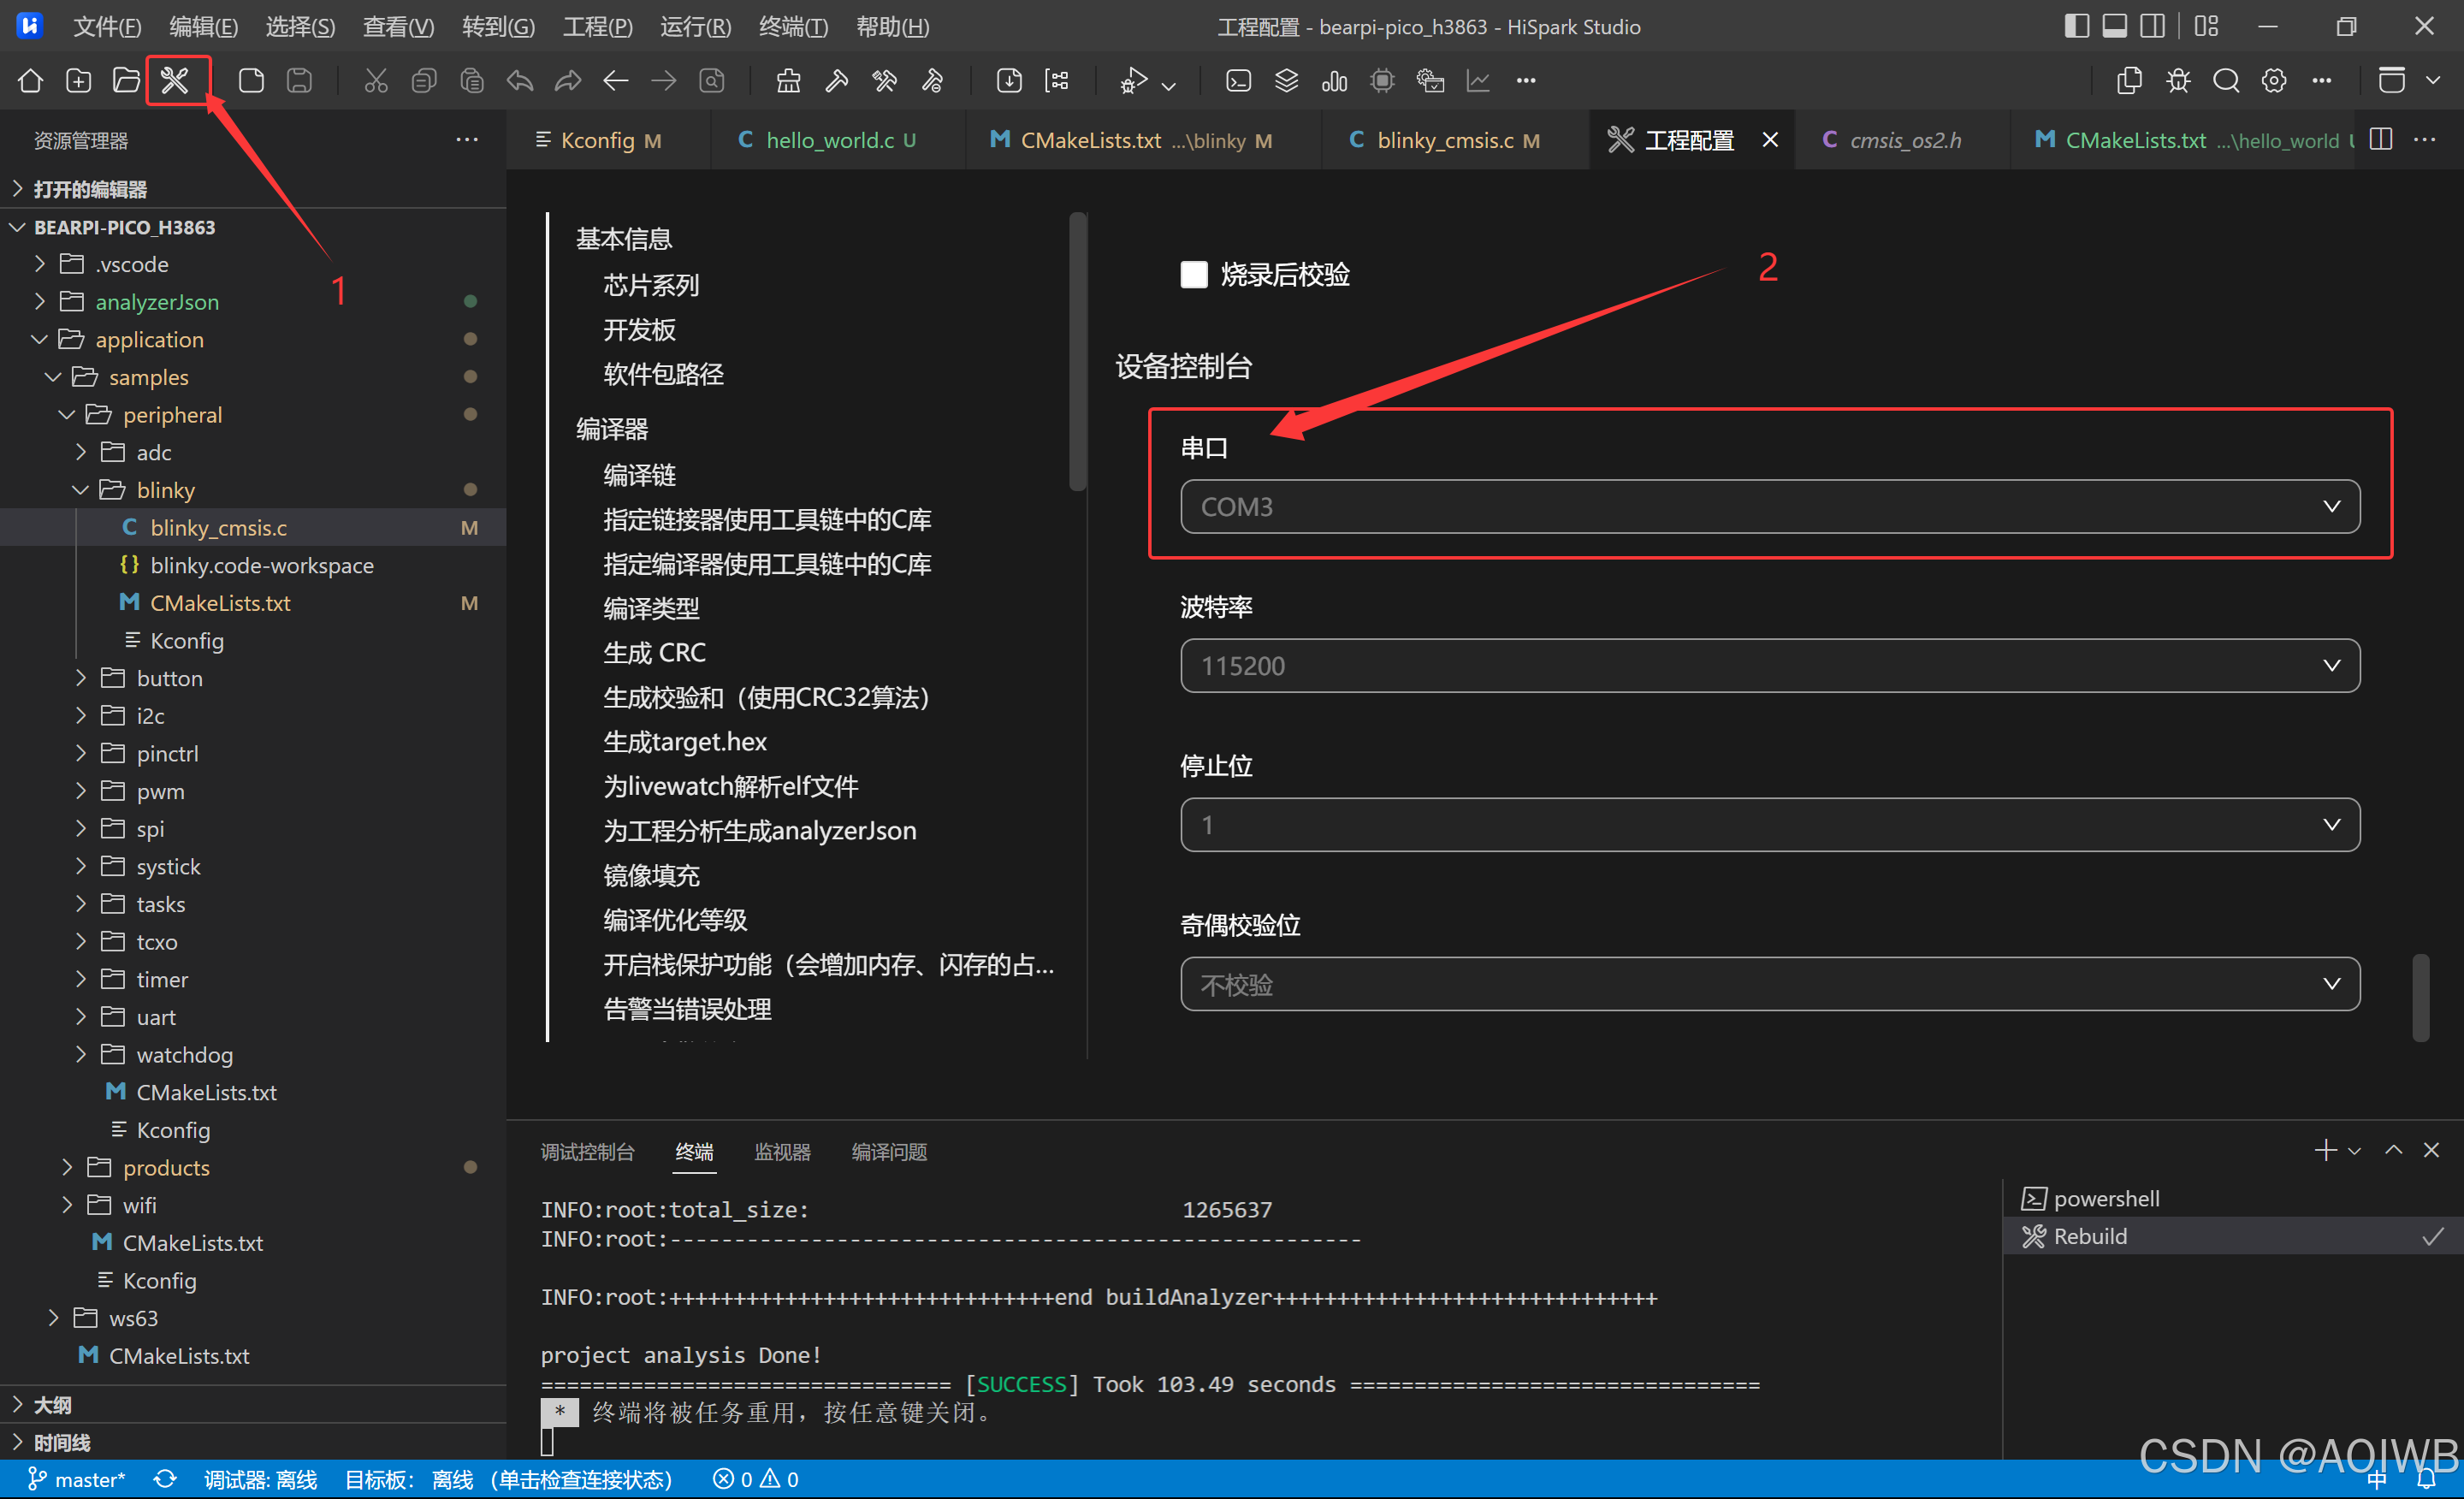This screenshot has width=2464, height=1499.
Task: Click the settings outline vertical scrollbar
Action: click(1077, 350)
